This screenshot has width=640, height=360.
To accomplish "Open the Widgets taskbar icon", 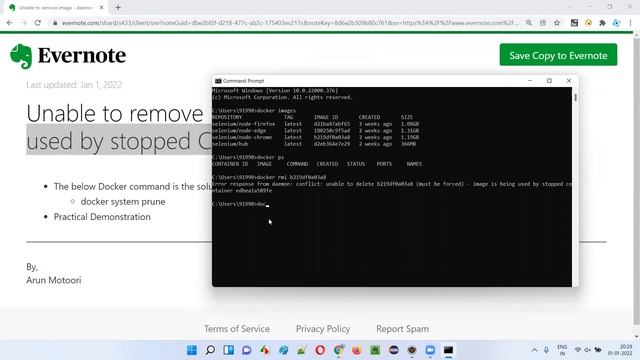I will click(x=229, y=350).
